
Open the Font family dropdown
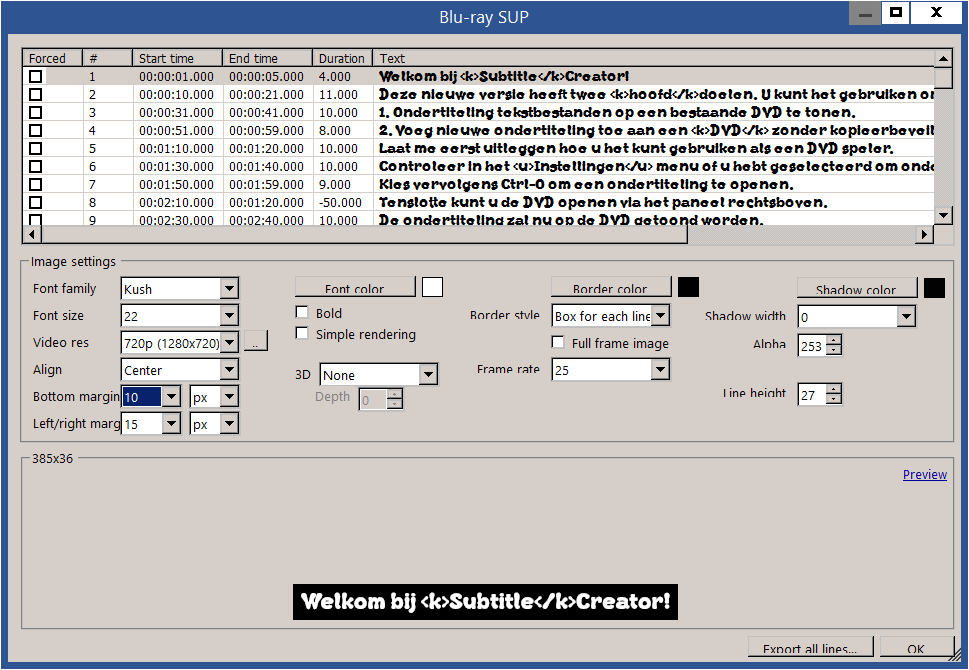pyautogui.click(x=229, y=289)
